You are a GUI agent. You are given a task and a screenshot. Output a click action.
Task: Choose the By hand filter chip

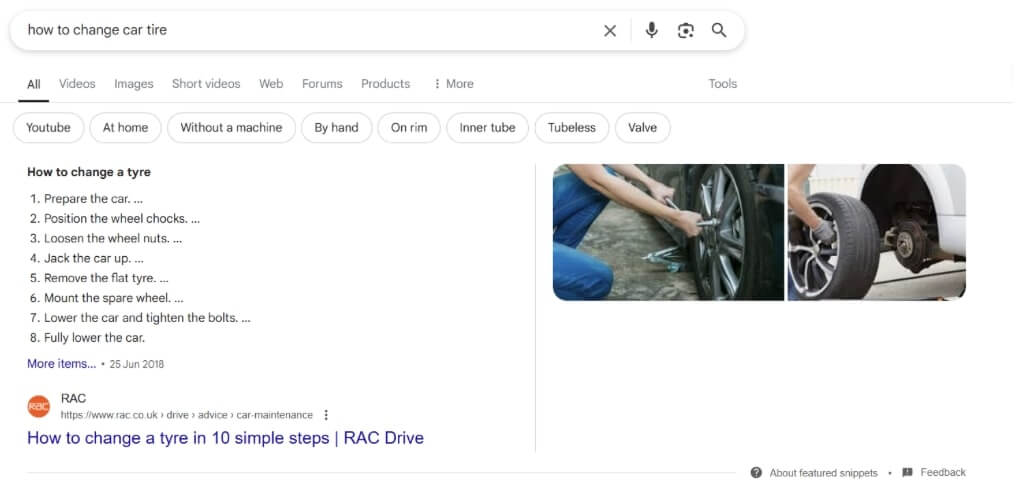336,128
